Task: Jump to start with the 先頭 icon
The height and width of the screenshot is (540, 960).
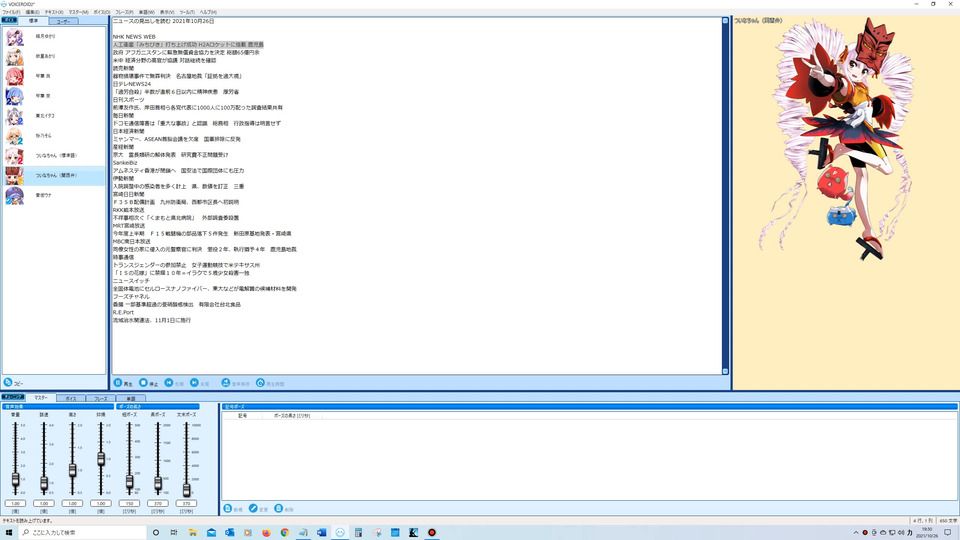Action: [x=169, y=383]
